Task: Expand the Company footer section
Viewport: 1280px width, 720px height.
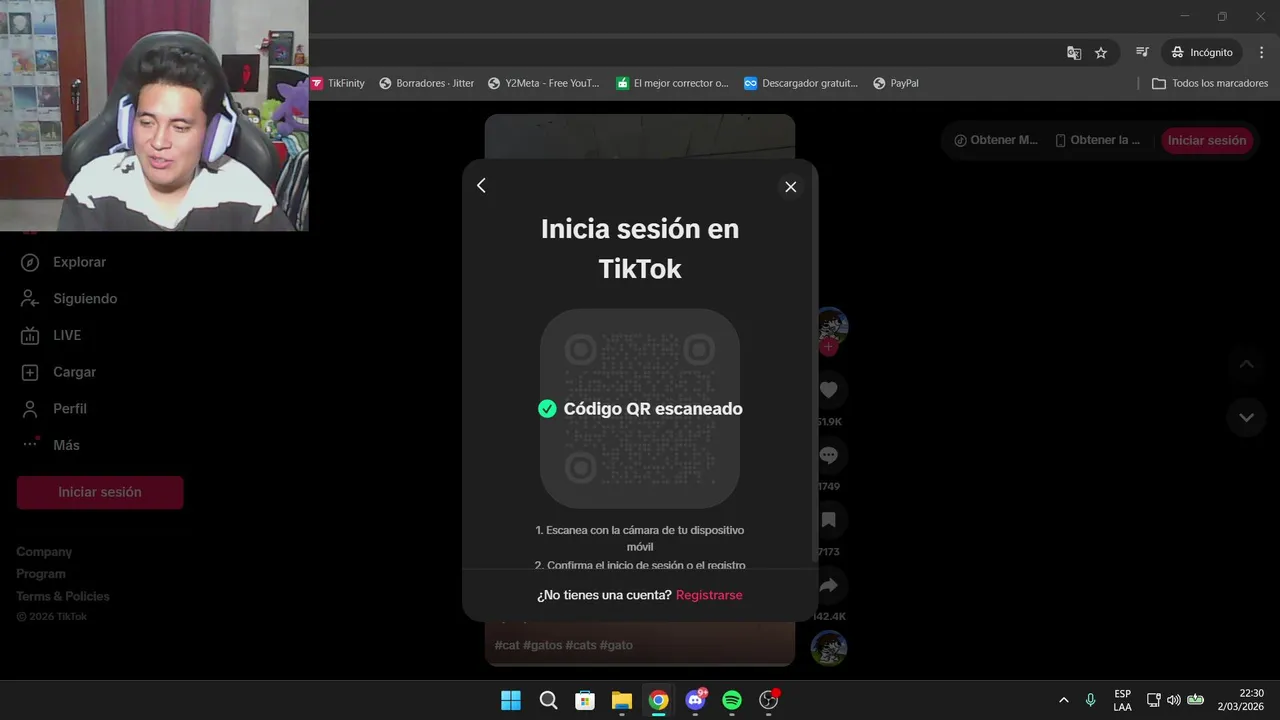Action: pos(44,552)
